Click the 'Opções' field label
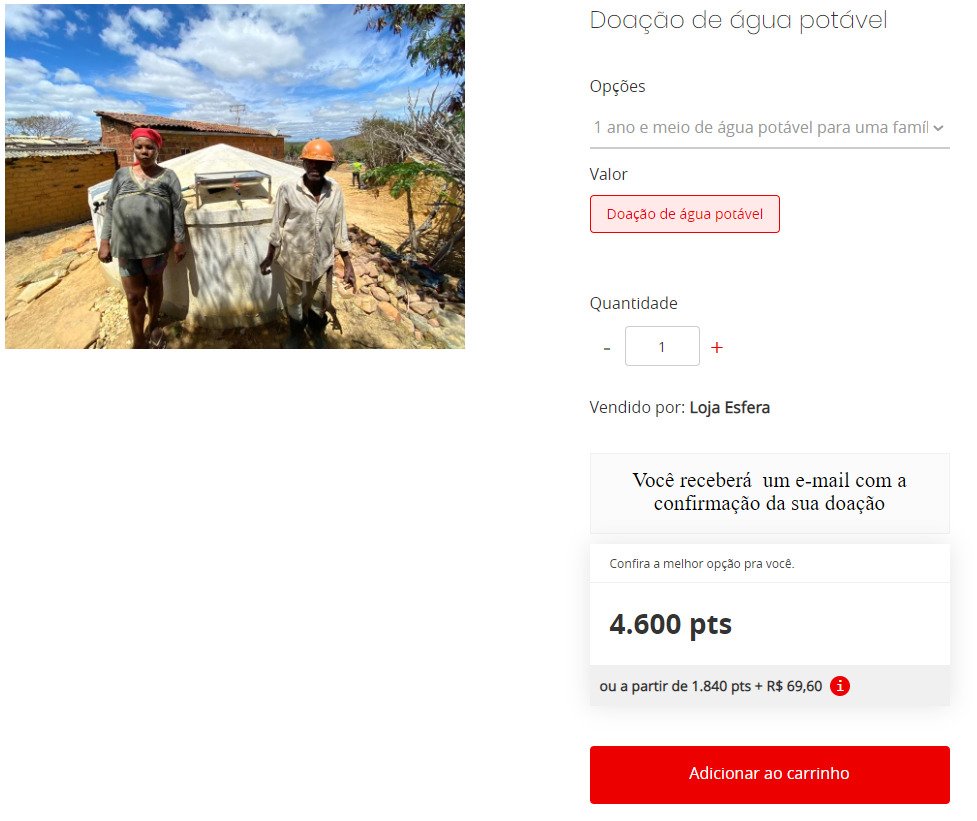The image size is (977, 821). point(617,86)
